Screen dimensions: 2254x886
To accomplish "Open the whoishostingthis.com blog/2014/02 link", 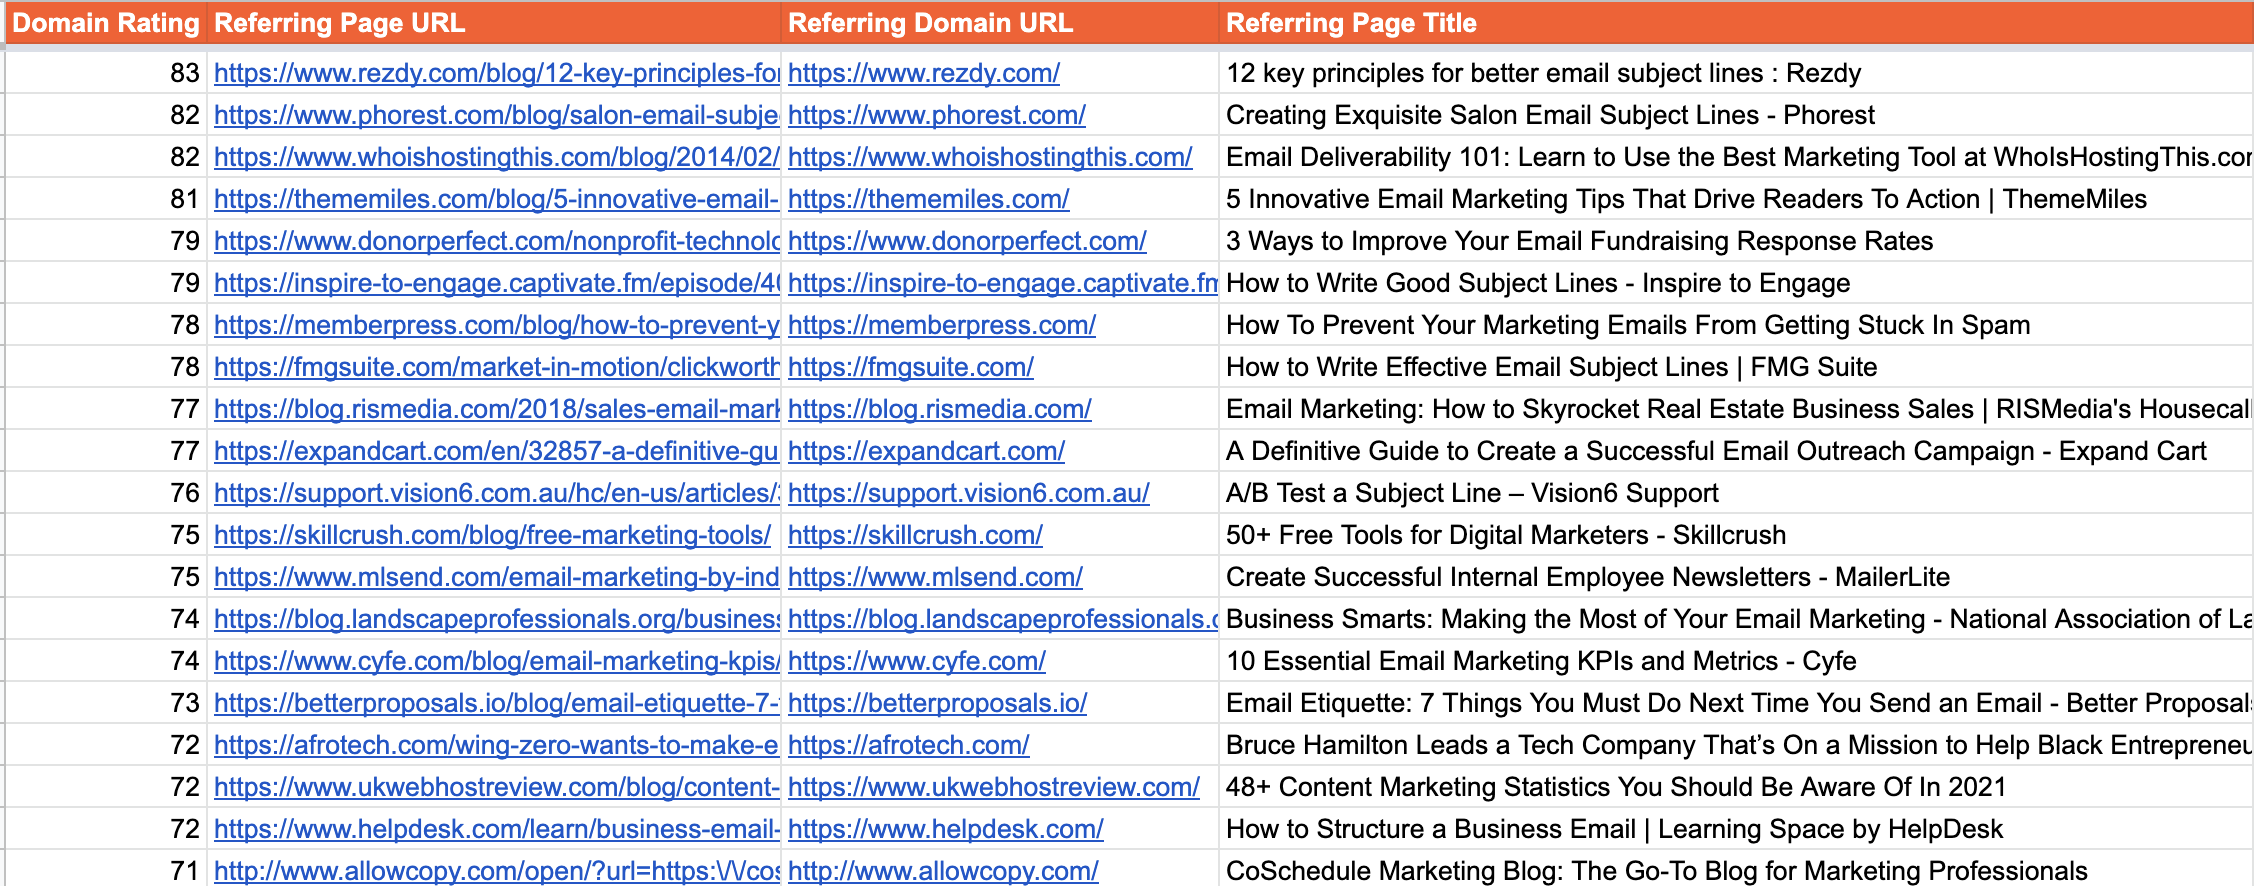I will pyautogui.click(x=496, y=157).
